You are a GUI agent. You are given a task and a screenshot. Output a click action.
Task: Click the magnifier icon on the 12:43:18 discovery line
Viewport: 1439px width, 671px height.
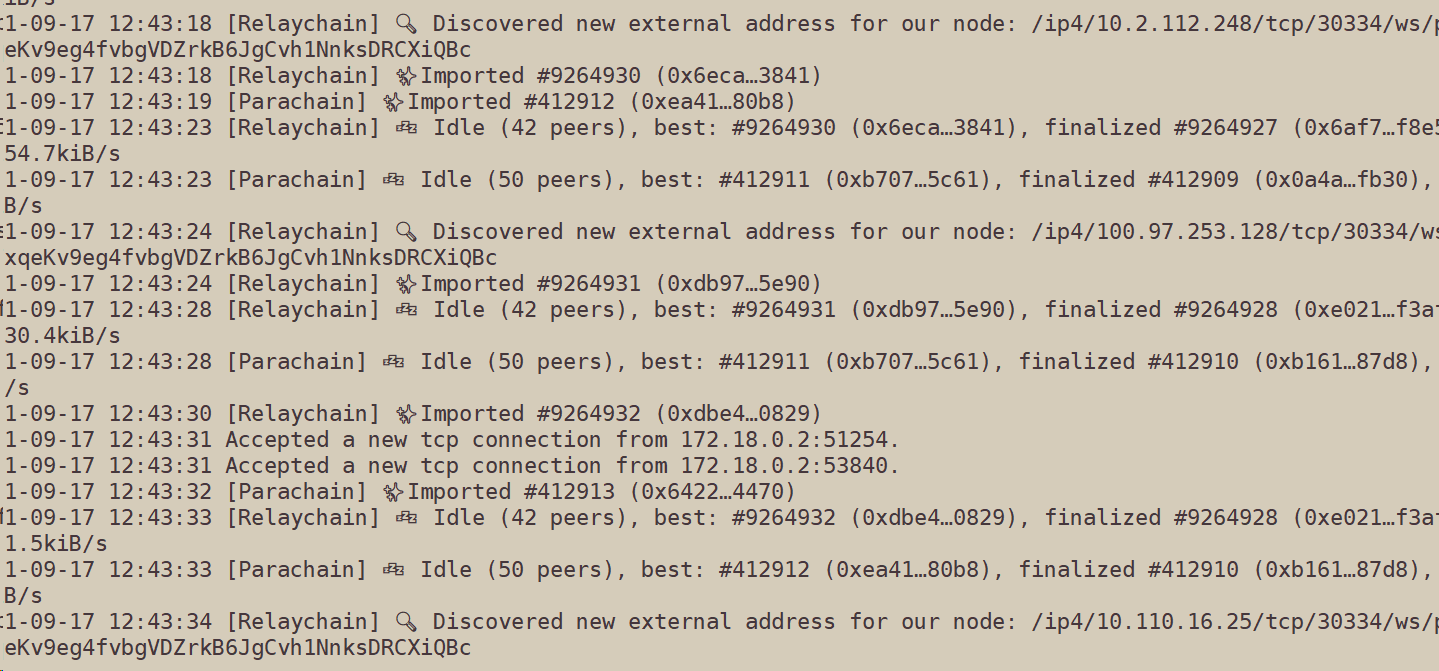pos(406,23)
